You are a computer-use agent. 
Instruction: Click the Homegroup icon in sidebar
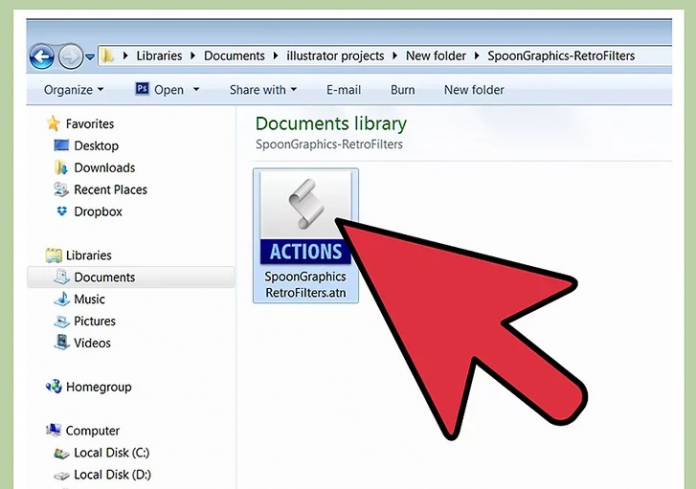pos(54,387)
